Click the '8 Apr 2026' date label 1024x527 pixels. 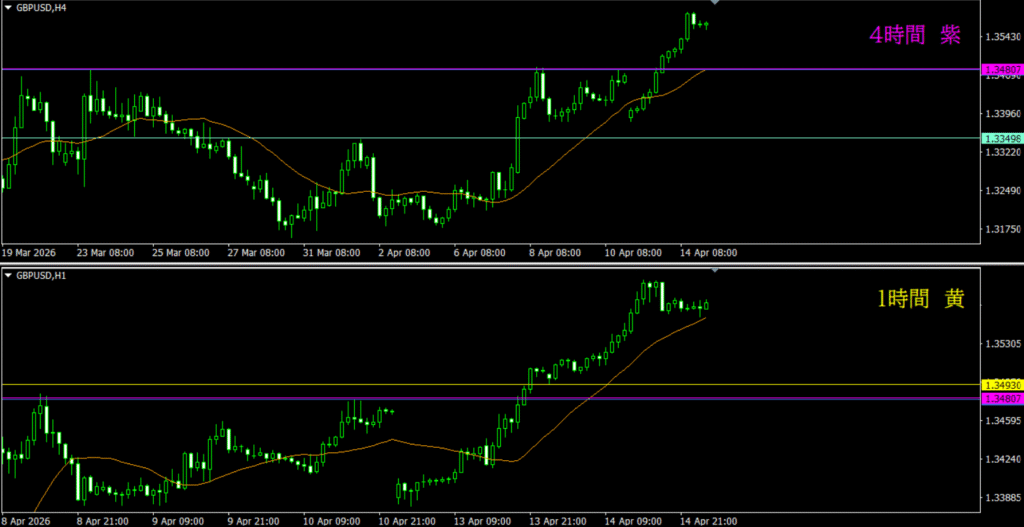pos(27,520)
